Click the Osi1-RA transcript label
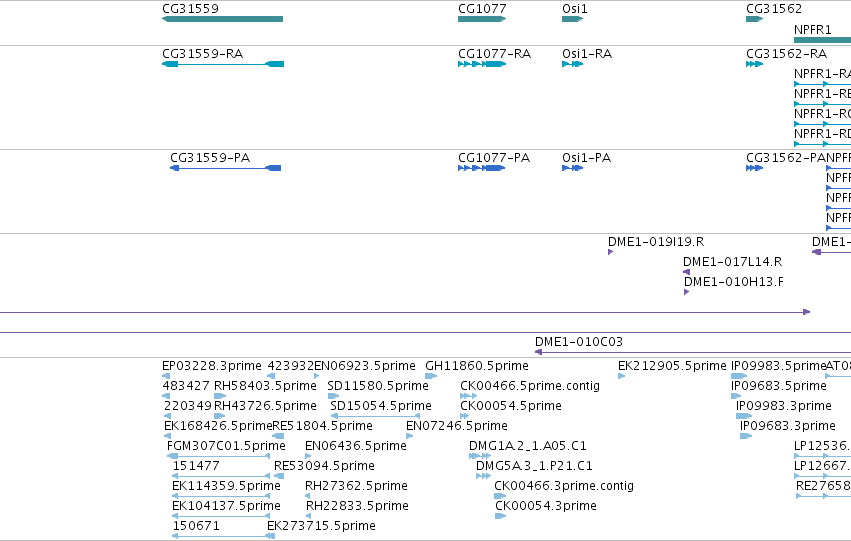Viewport: 851px width, 541px height. pyautogui.click(x=587, y=54)
